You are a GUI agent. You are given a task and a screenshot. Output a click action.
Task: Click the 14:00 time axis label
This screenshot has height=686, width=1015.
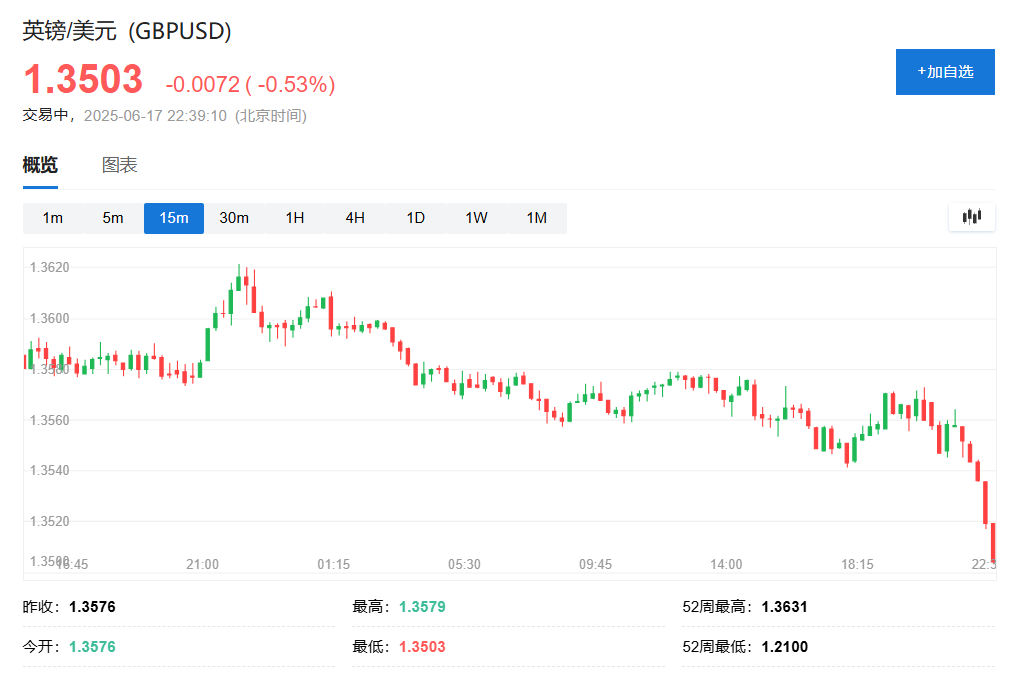(x=726, y=564)
